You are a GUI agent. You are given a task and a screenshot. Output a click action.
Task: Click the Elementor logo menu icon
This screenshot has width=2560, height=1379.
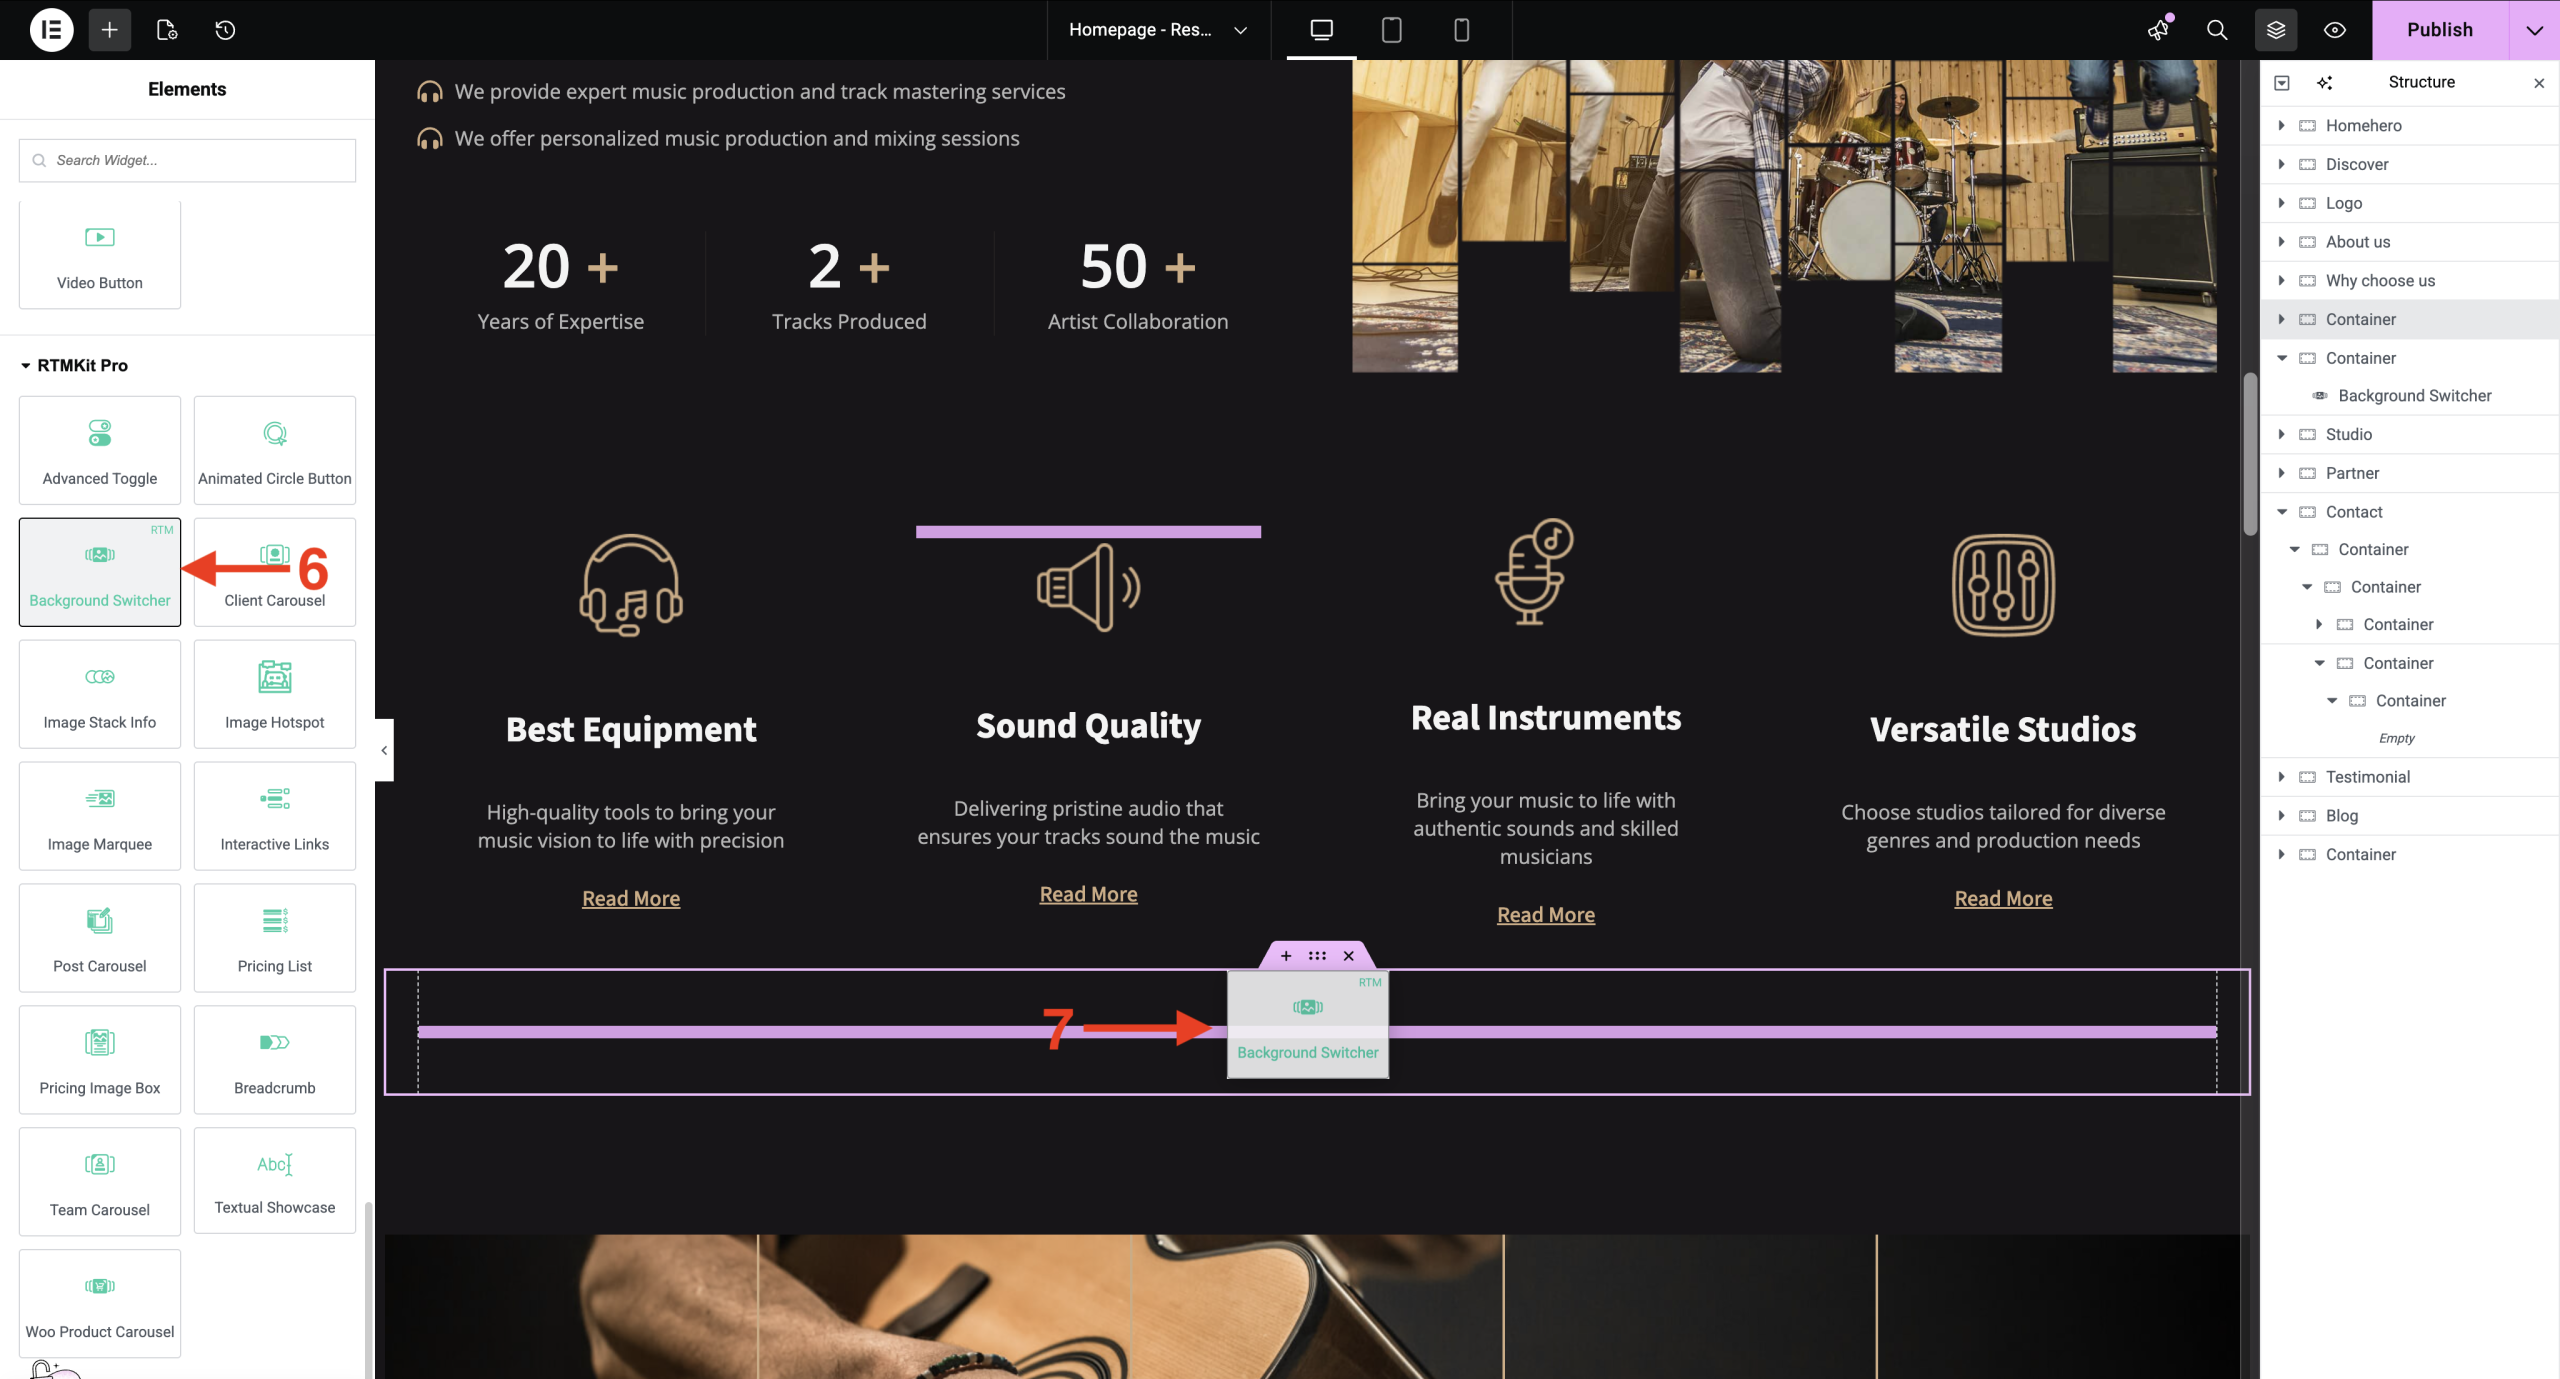tap(51, 30)
